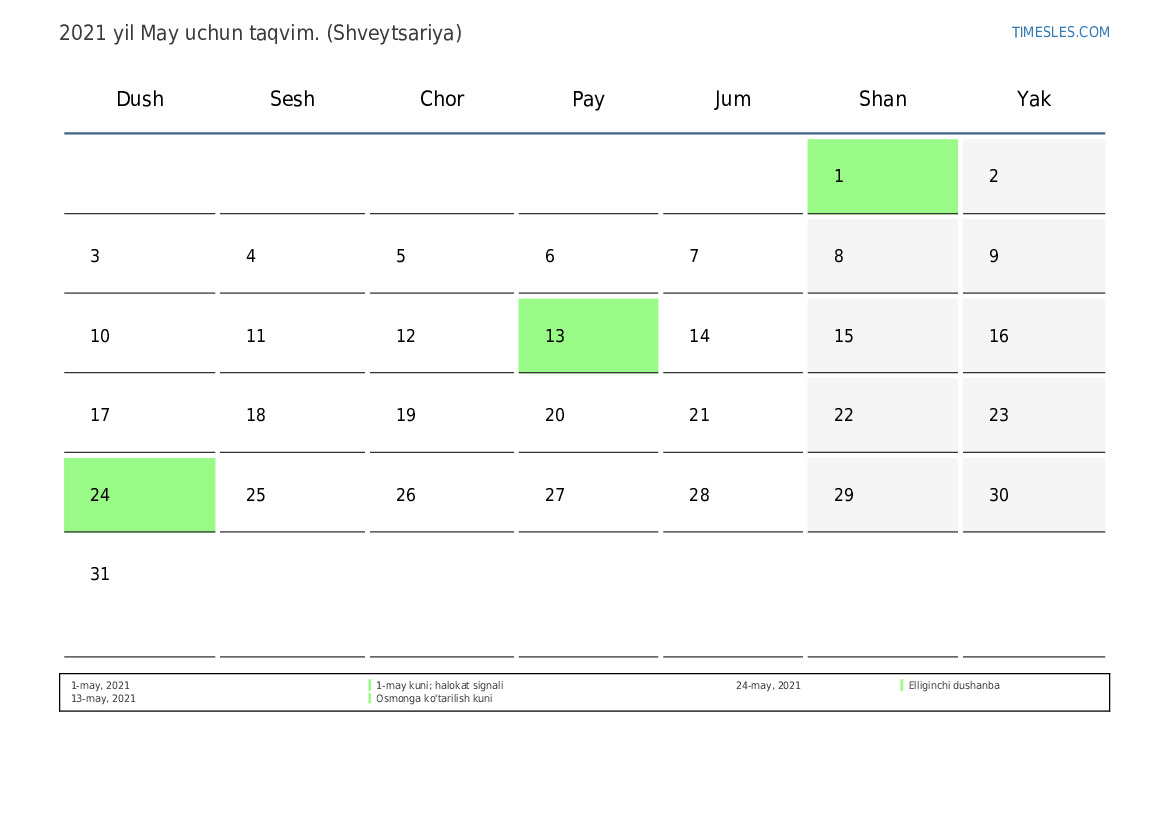Select day 11 under Sesh
Viewport: 1169px width, 827px height.
click(256, 336)
